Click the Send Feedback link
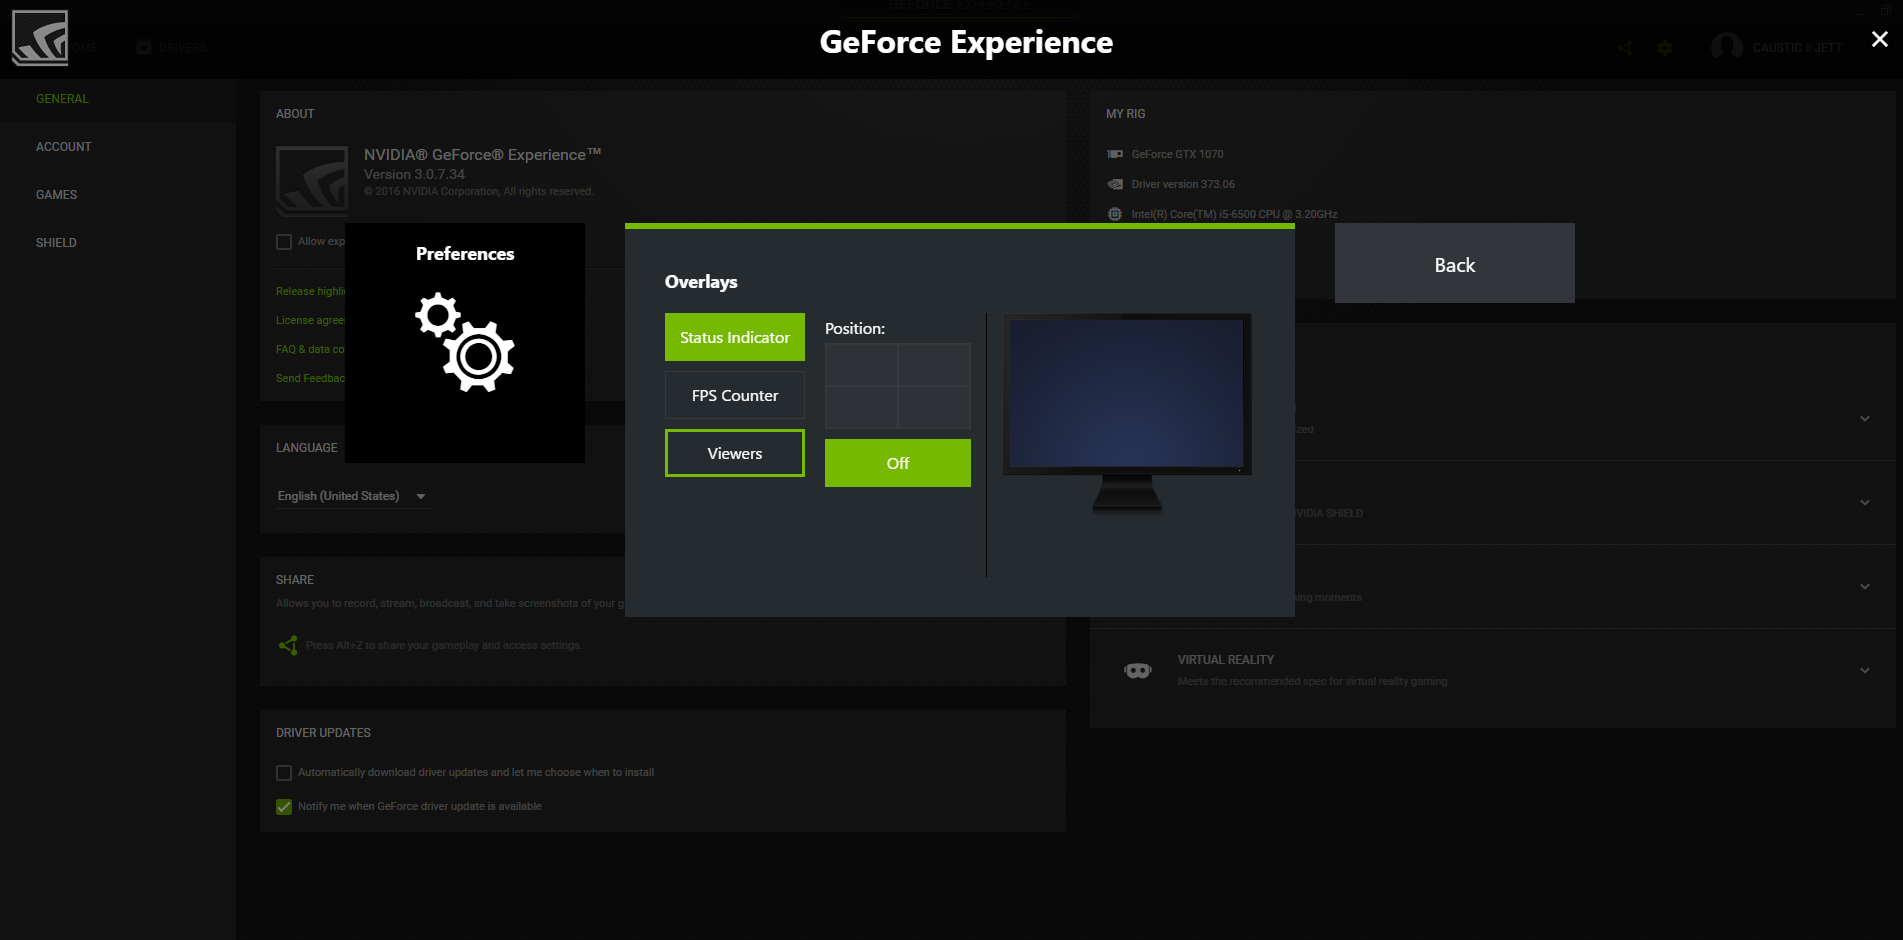This screenshot has width=1903, height=940. 310,378
